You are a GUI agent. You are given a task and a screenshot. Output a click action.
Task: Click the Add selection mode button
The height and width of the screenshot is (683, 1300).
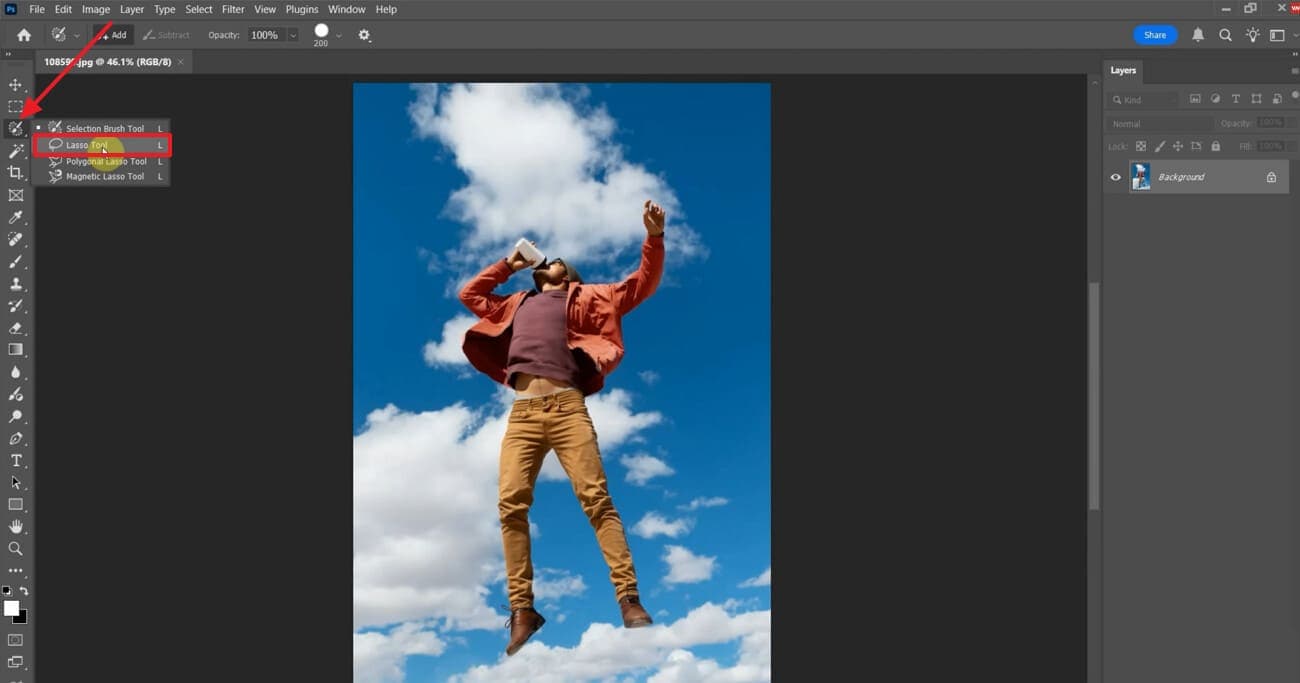pyautogui.click(x=111, y=34)
